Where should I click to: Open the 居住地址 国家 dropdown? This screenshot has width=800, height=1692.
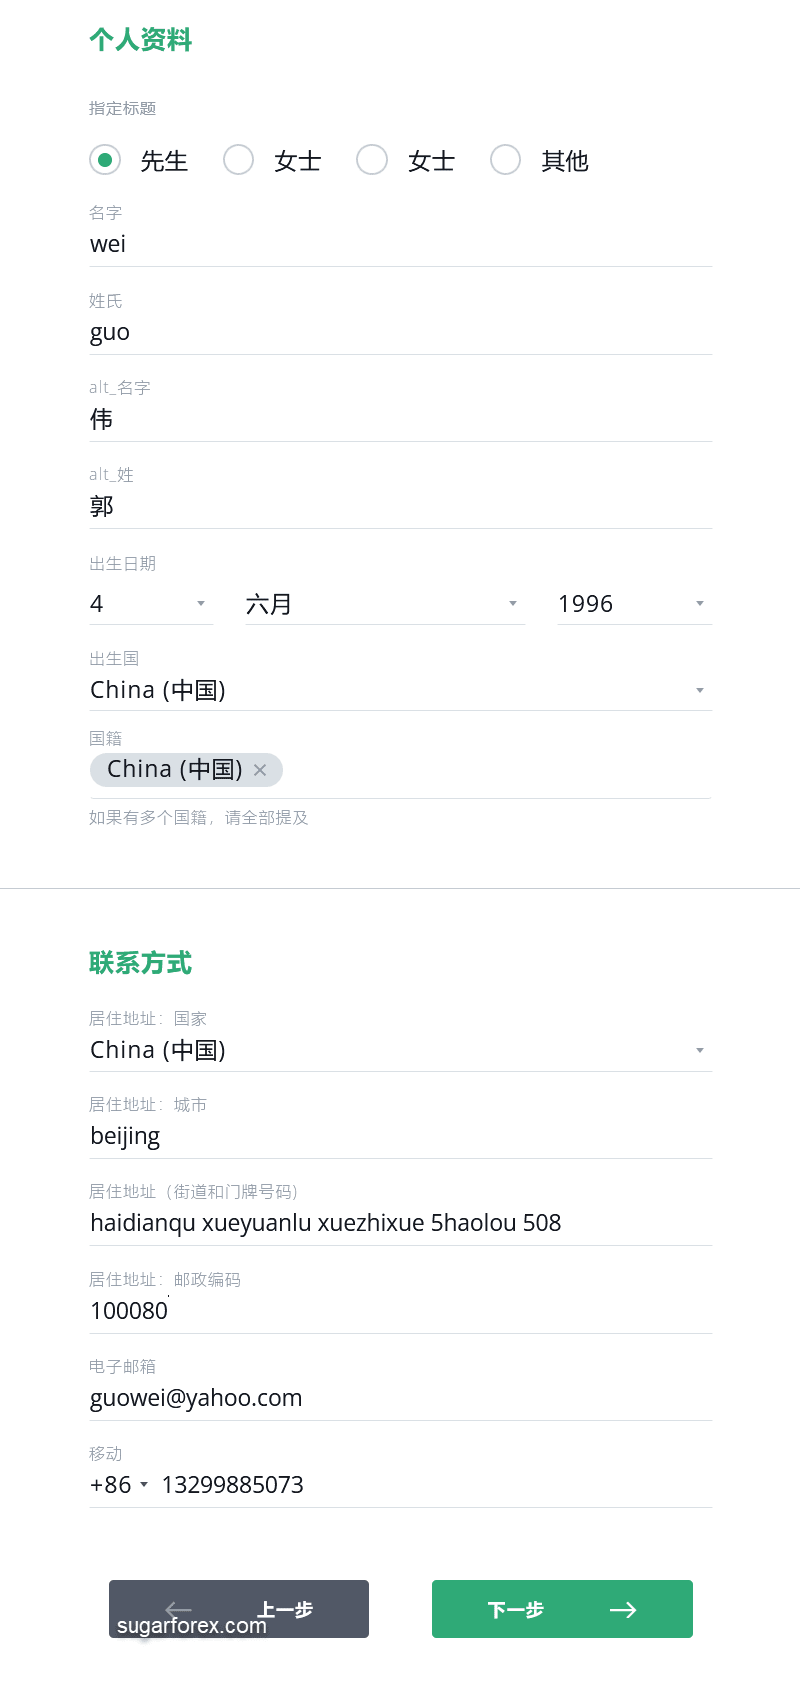coord(400,1050)
